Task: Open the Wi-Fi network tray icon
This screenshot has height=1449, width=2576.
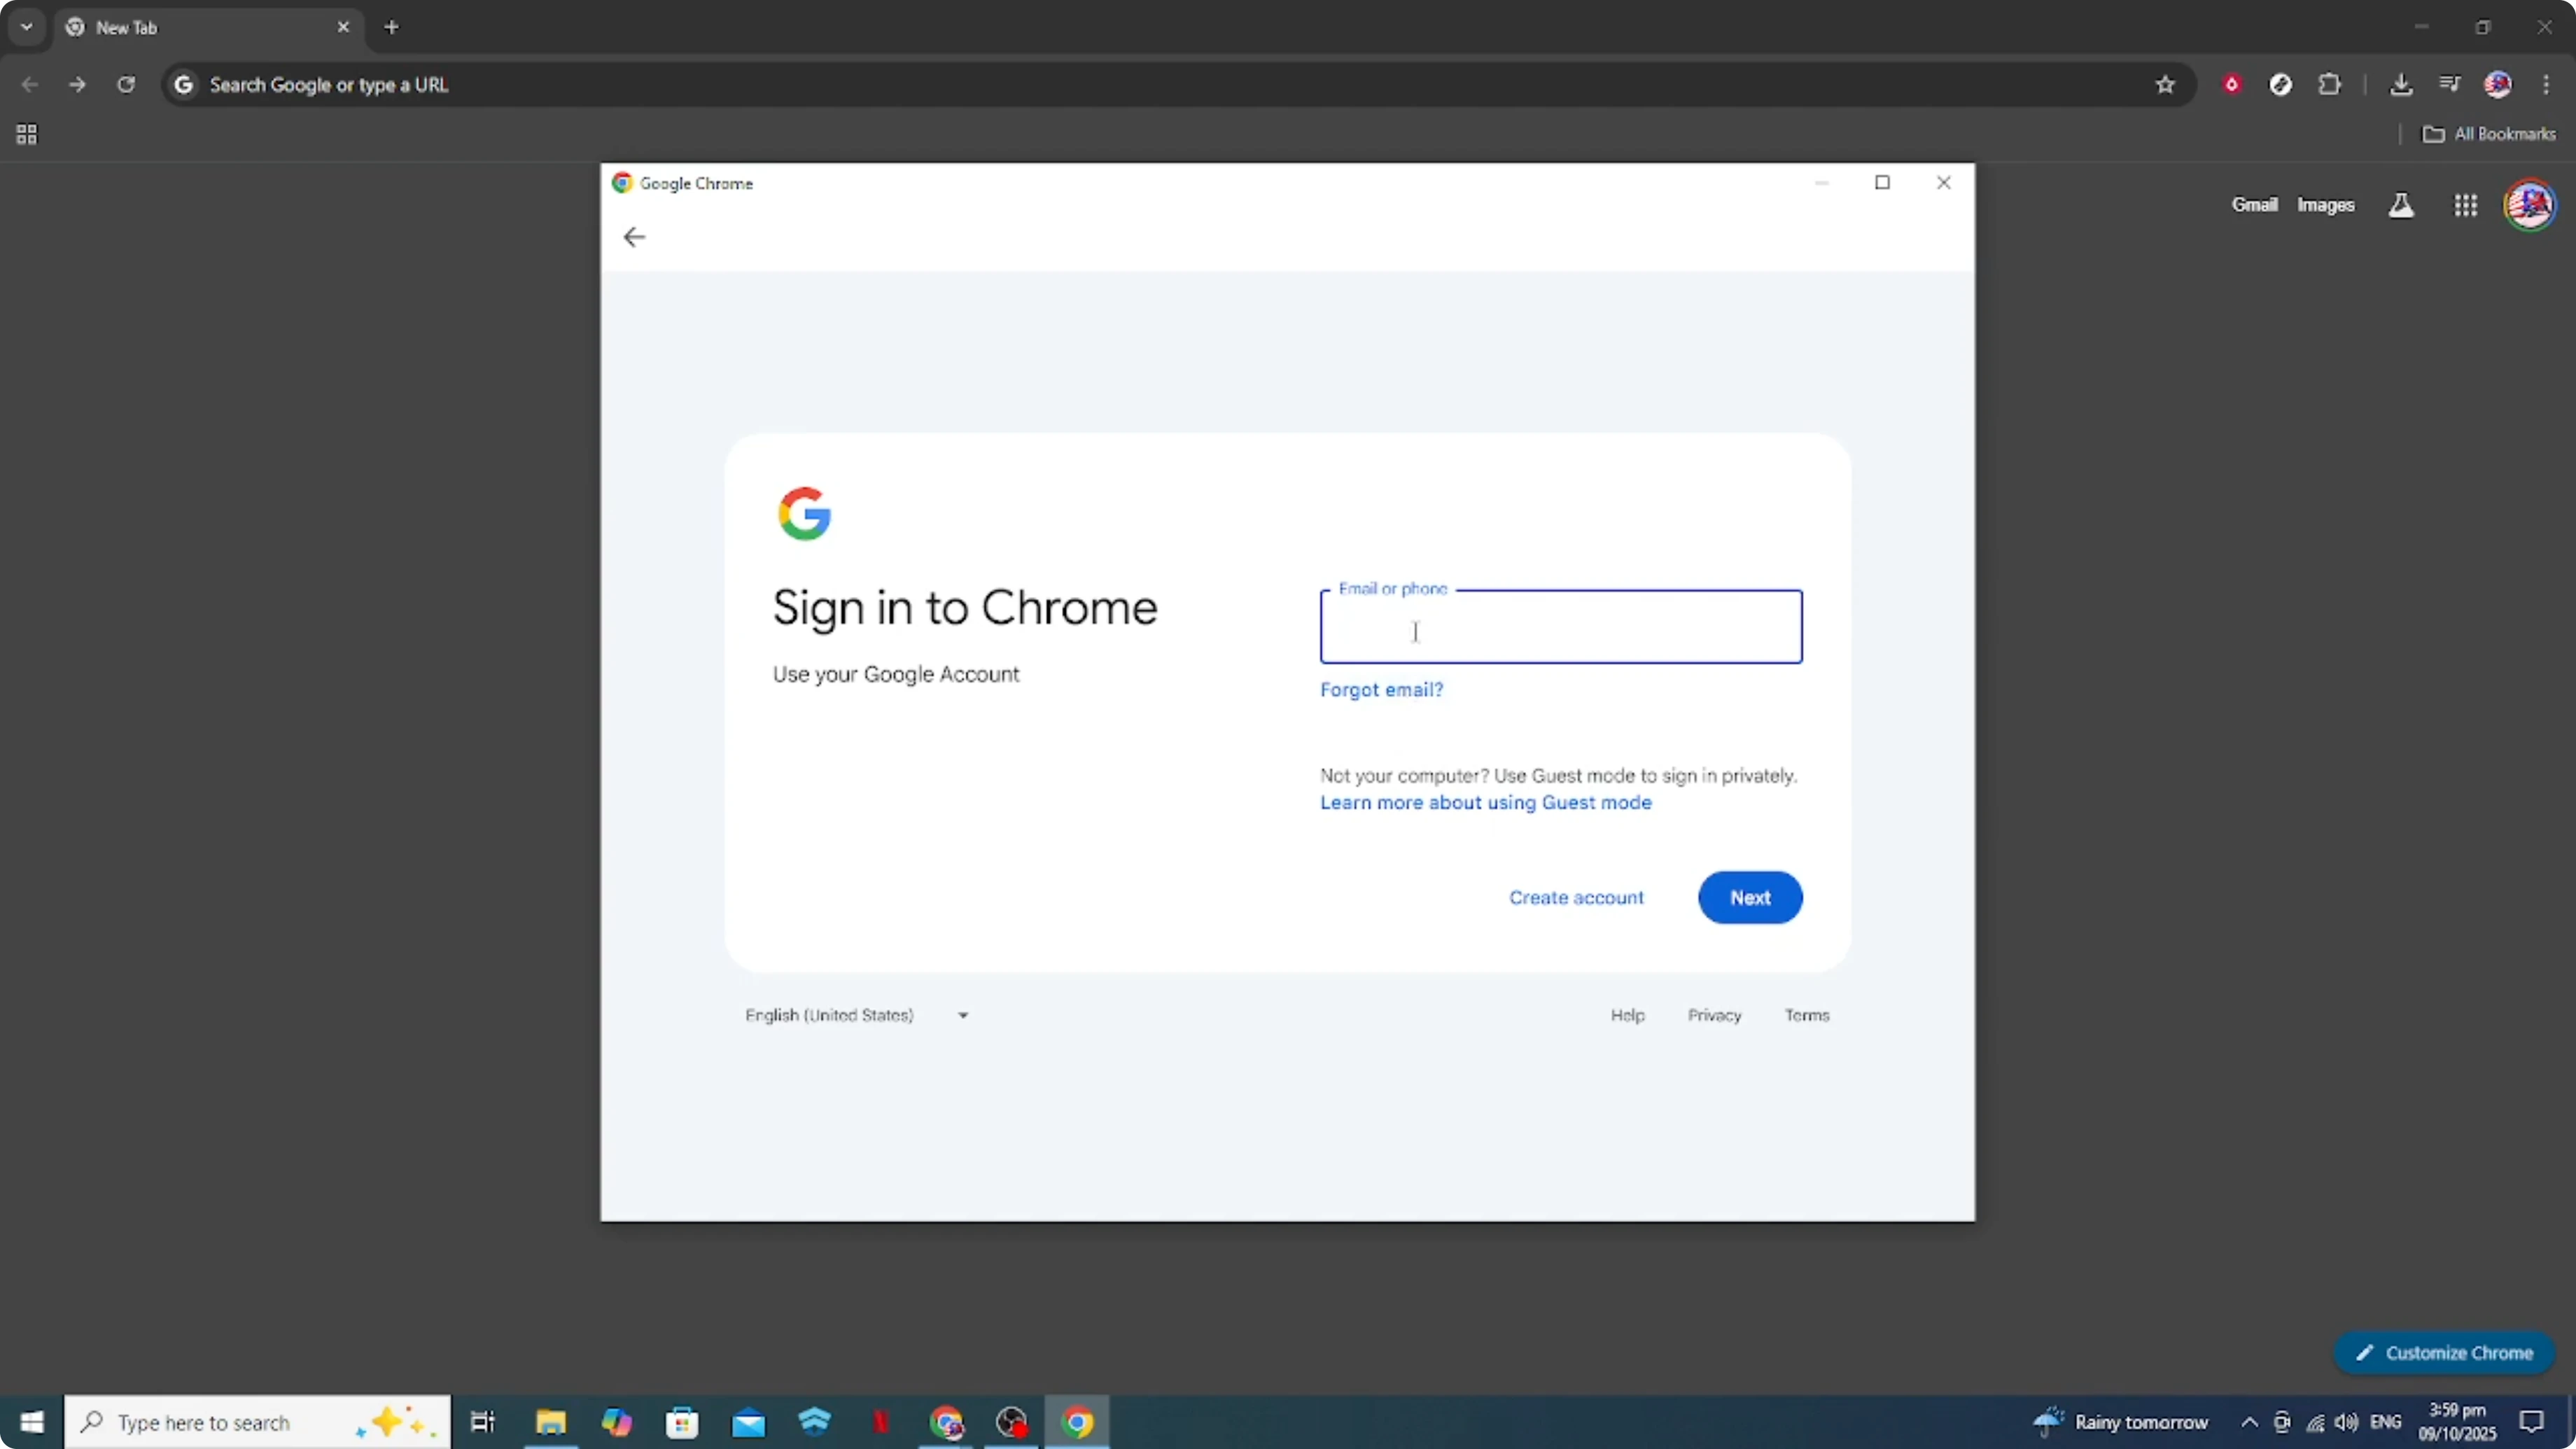Action: click(2315, 1422)
